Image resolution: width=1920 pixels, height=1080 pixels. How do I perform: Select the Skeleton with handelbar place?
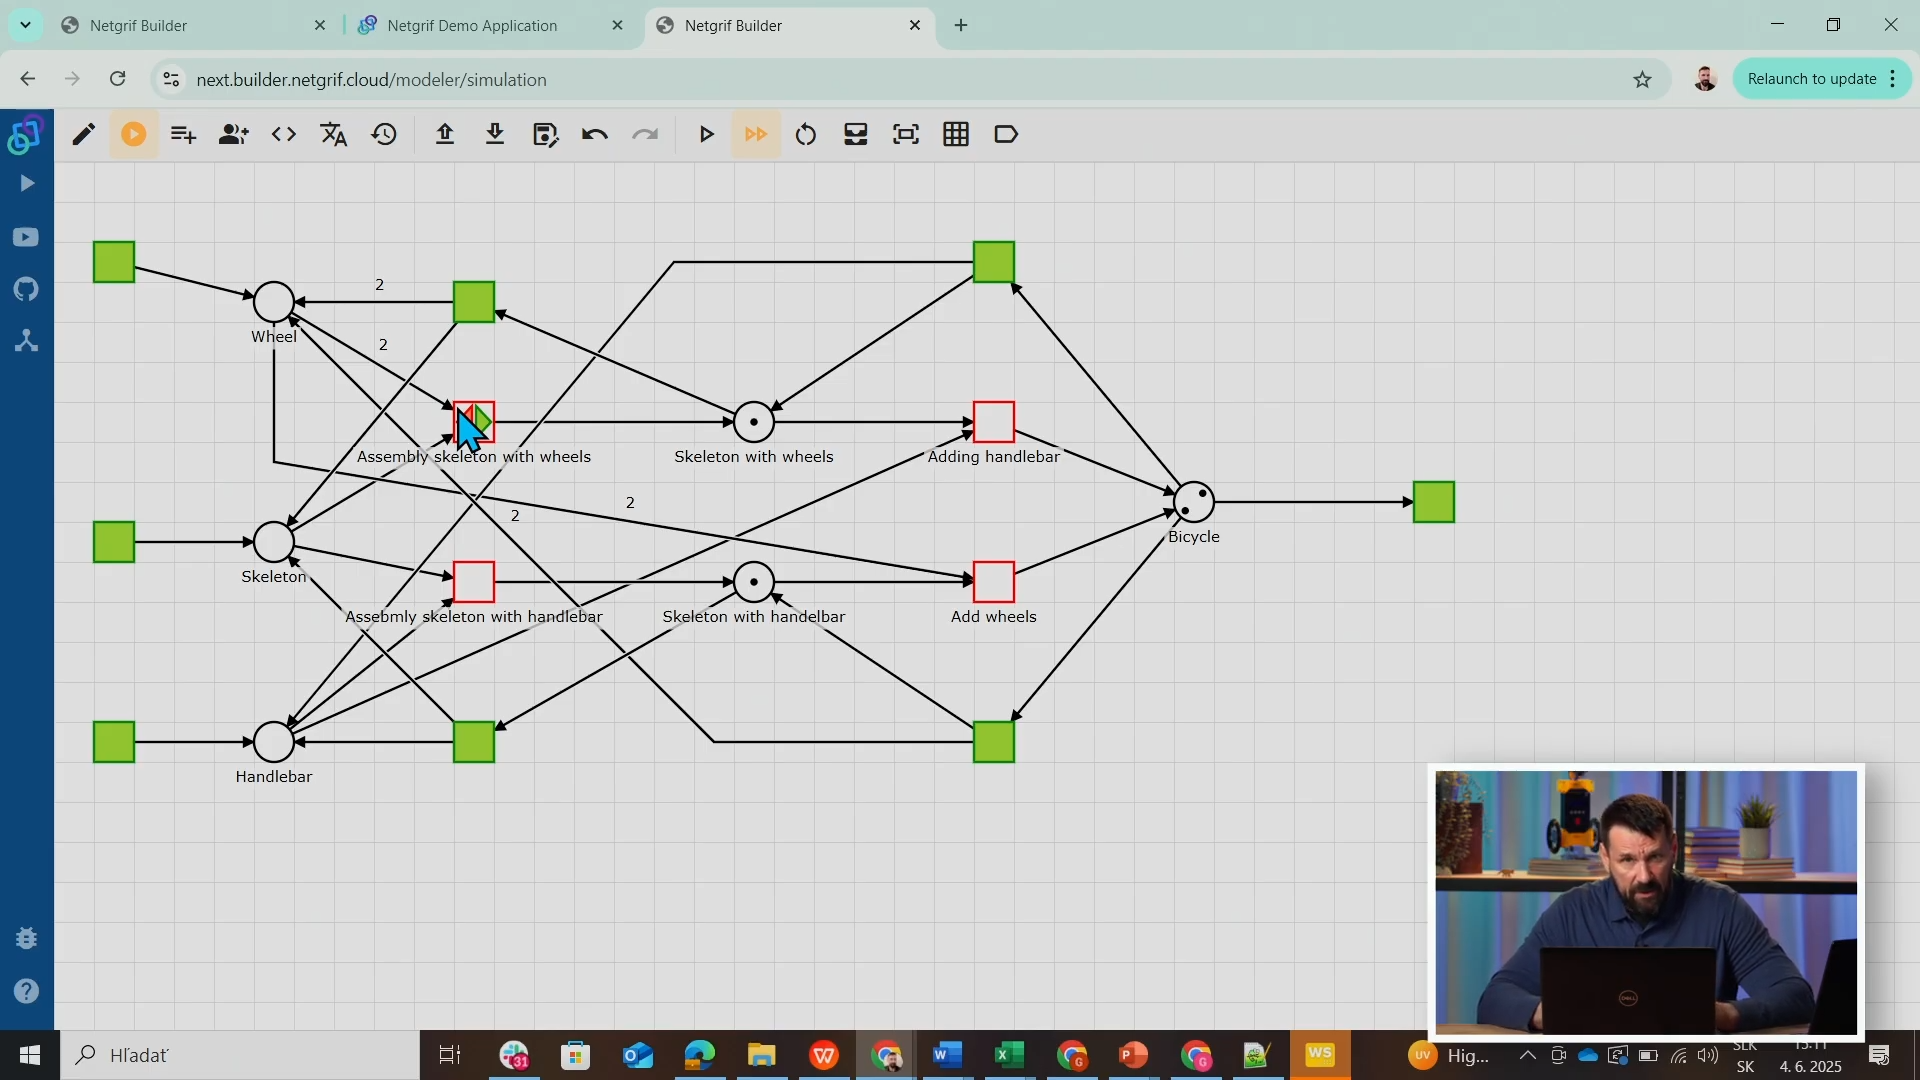754,582
